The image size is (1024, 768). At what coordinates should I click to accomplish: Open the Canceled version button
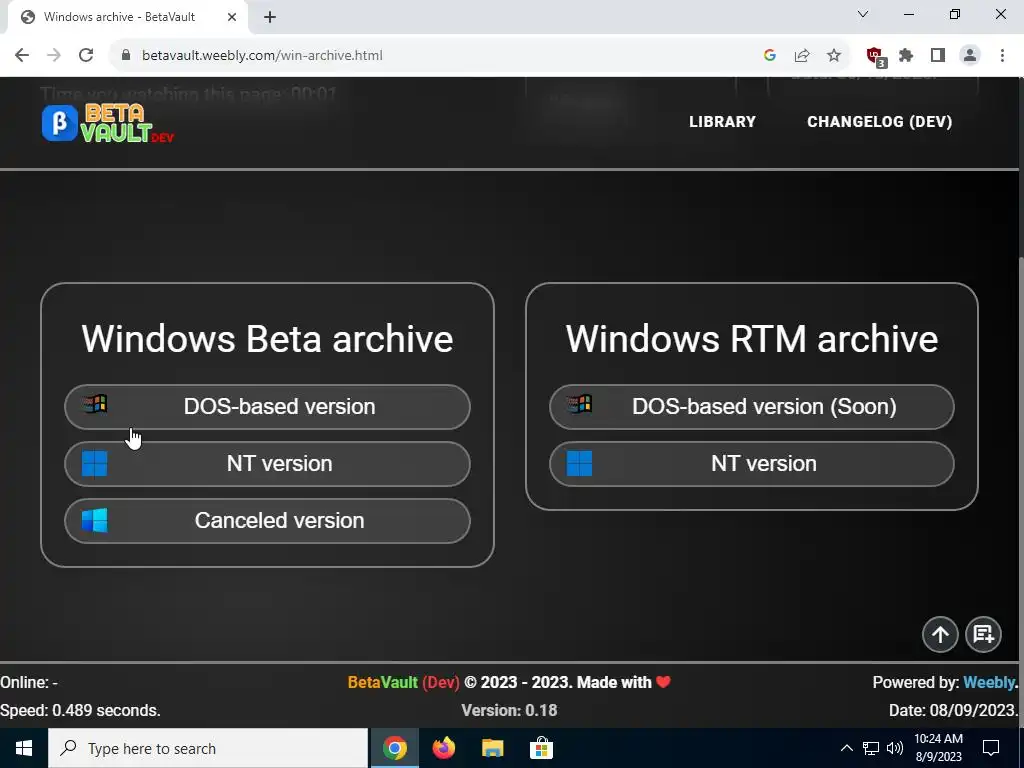[267, 520]
